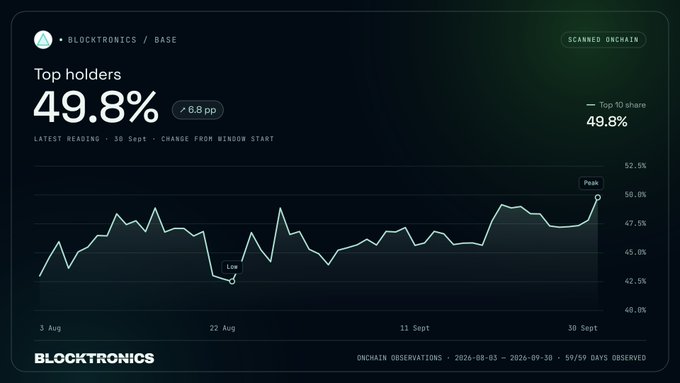The image size is (680, 383).
Task: Click the Blocktronics triangle logo icon
Action: click(43, 40)
